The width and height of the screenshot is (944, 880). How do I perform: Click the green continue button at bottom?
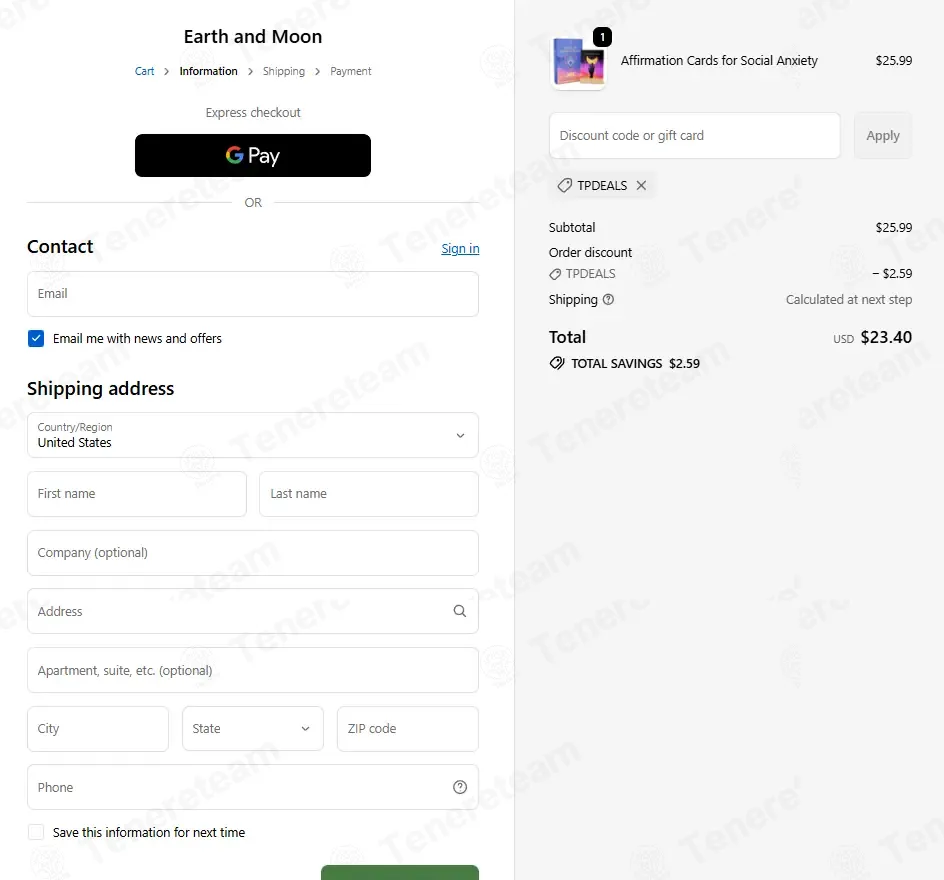[400, 872]
